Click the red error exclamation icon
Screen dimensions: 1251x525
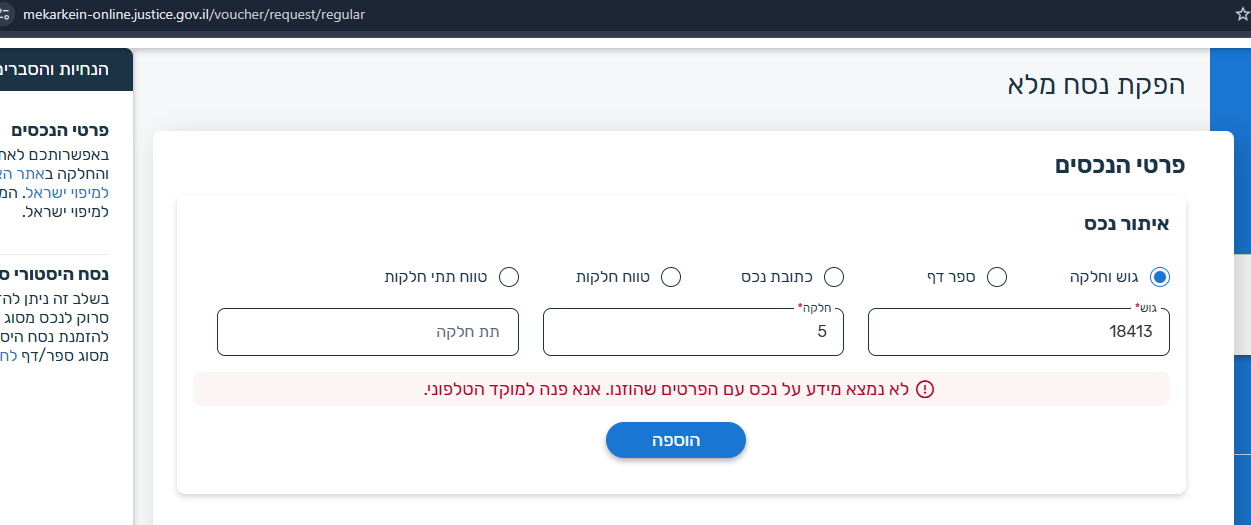point(924,389)
